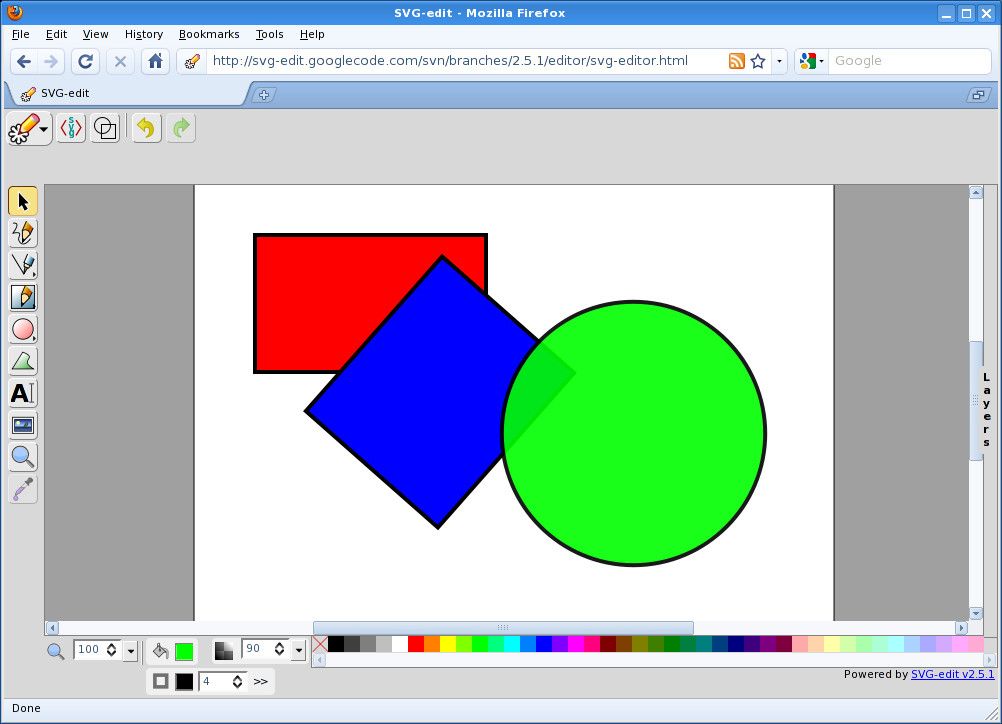This screenshot has height=724, width=1002.
Task: Open the opacity percentage dropdown
Action: (x=298, y=651)
